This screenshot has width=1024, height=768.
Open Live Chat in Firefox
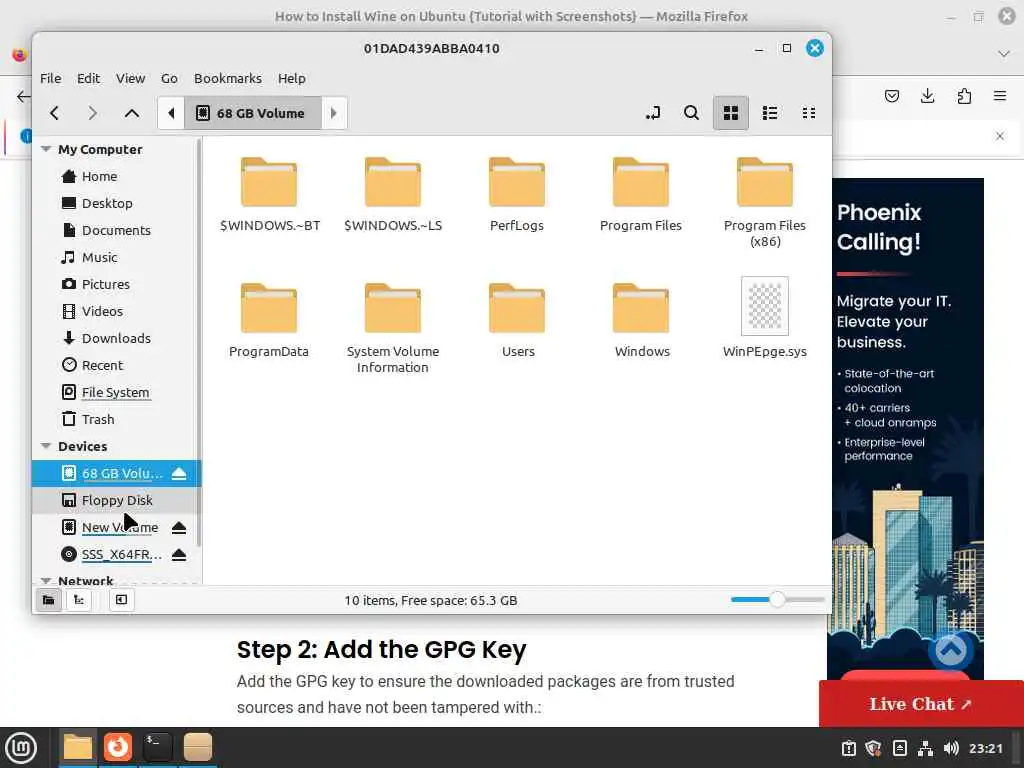921,704
